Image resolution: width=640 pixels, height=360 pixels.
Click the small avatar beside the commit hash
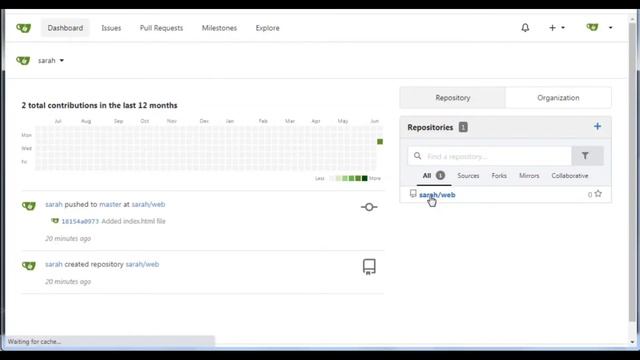click(55, 221)
